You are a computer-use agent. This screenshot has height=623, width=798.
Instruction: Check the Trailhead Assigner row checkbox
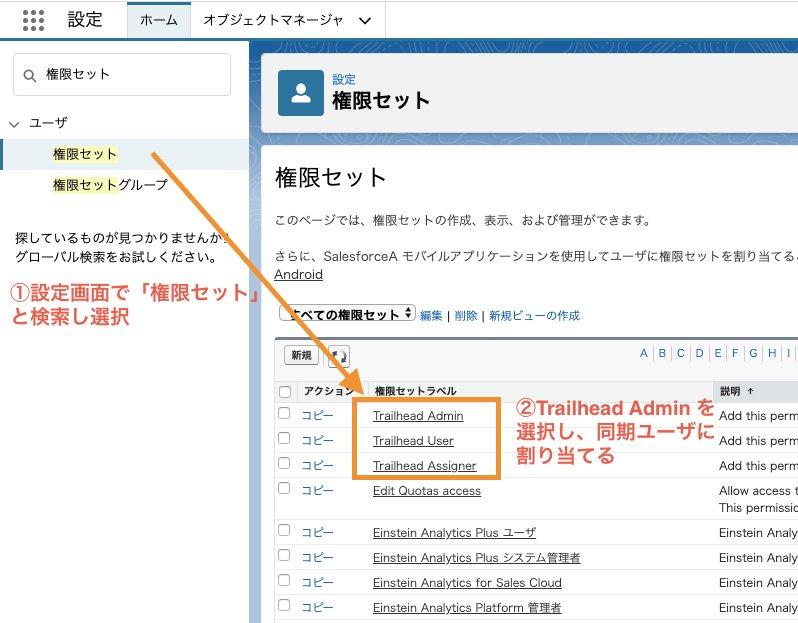click(284, 463)
